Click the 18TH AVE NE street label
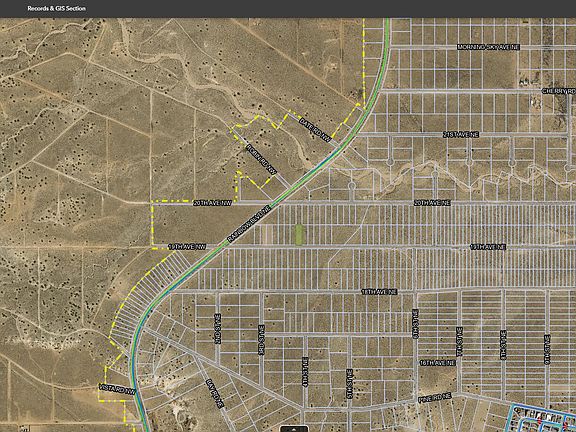This screenshot has width=576, height=432. [x=379, y=292]
